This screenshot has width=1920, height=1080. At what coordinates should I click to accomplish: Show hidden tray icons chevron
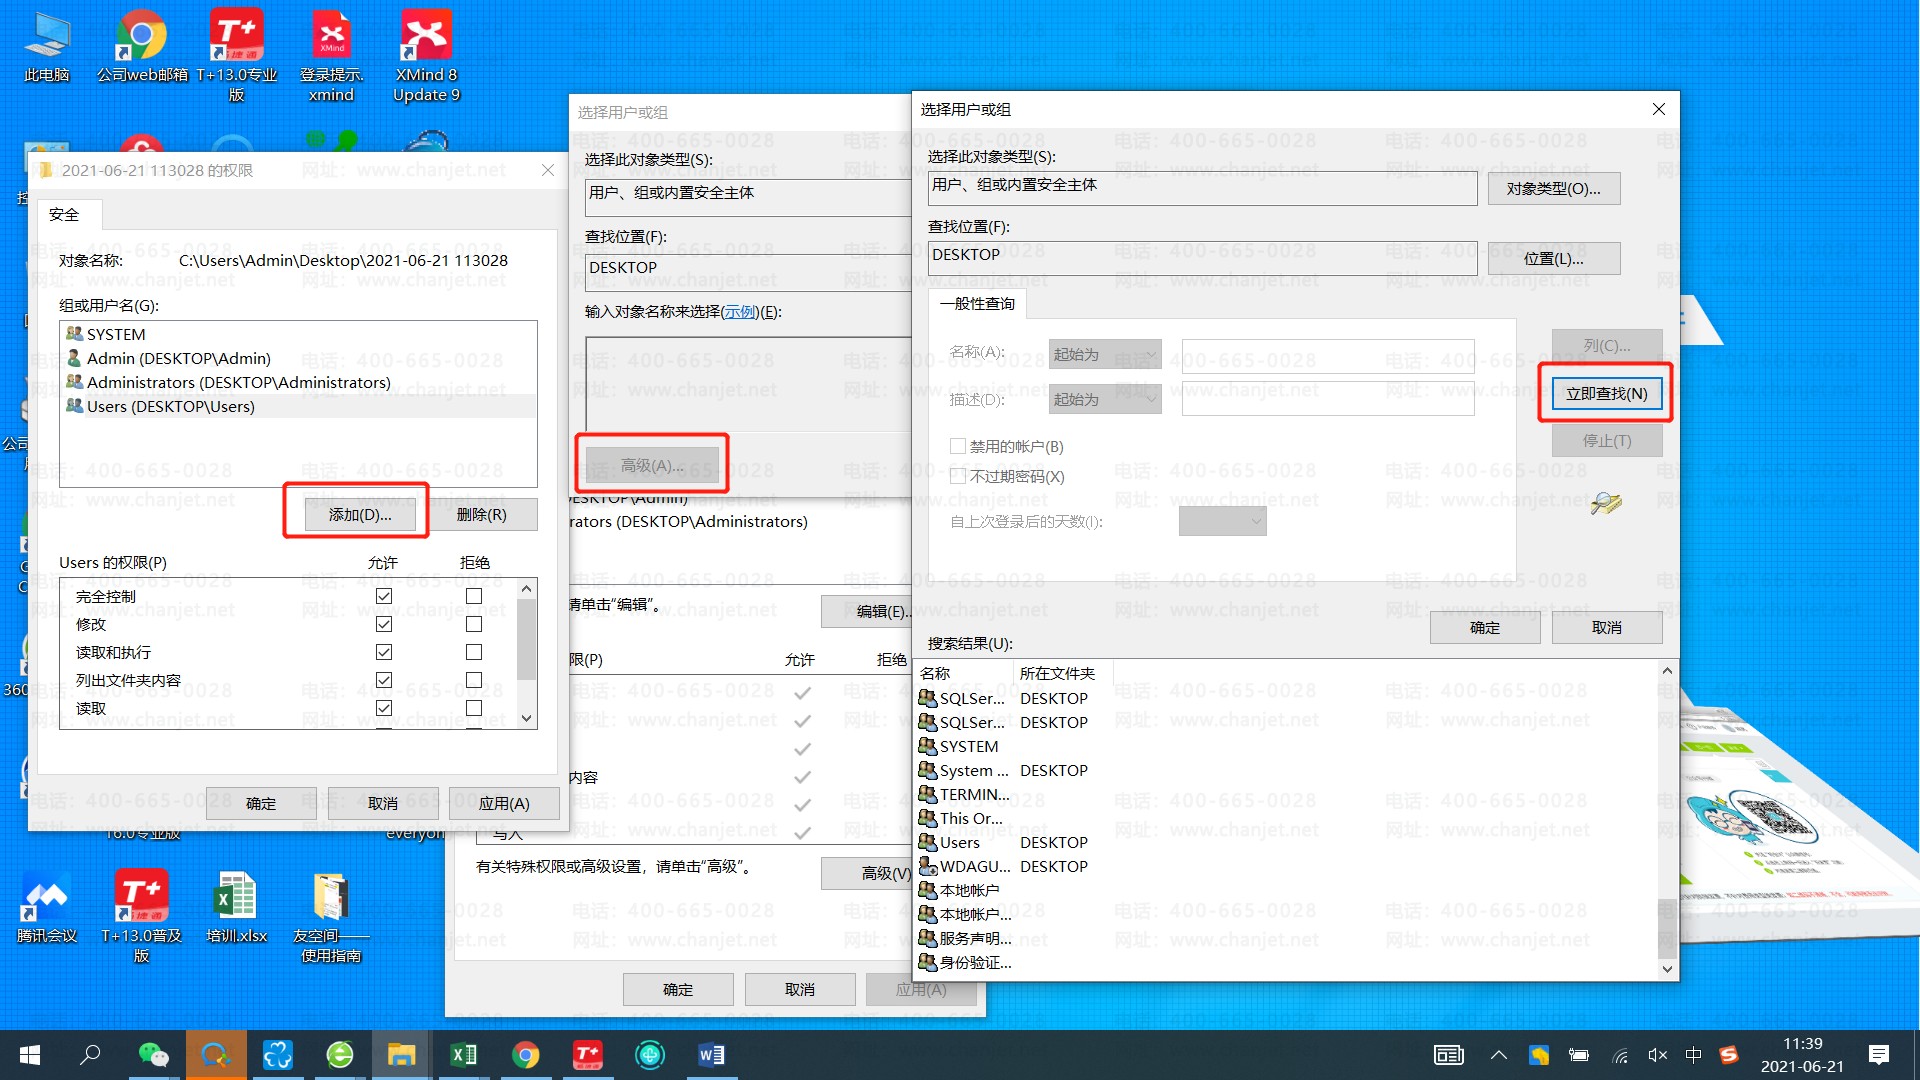tap(1498, 1055)
